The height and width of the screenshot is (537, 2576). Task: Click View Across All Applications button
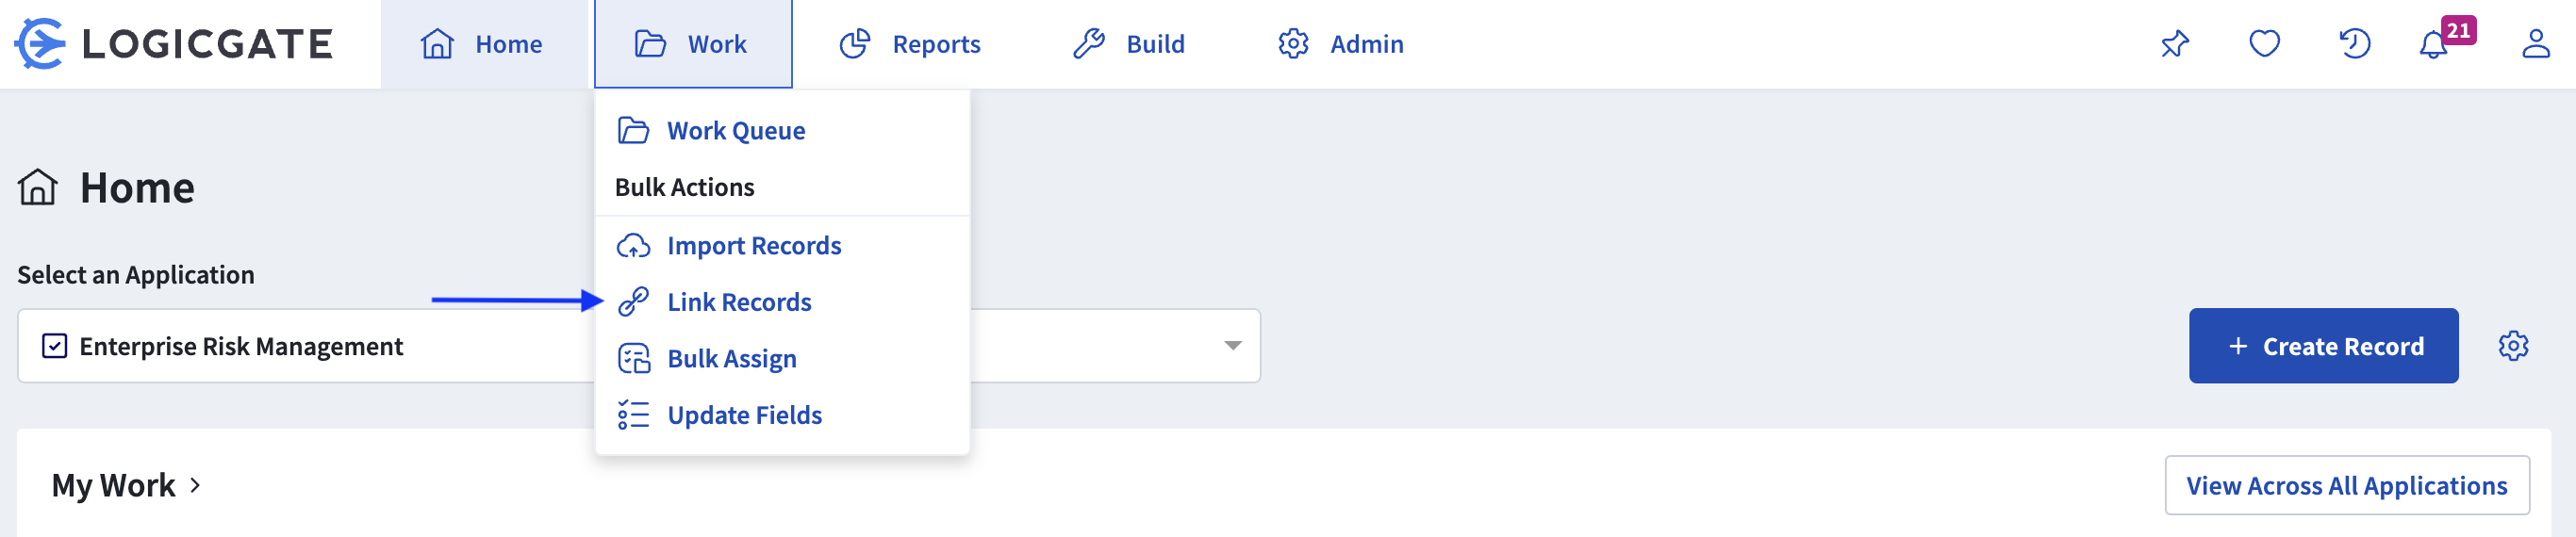point(2346,486)
